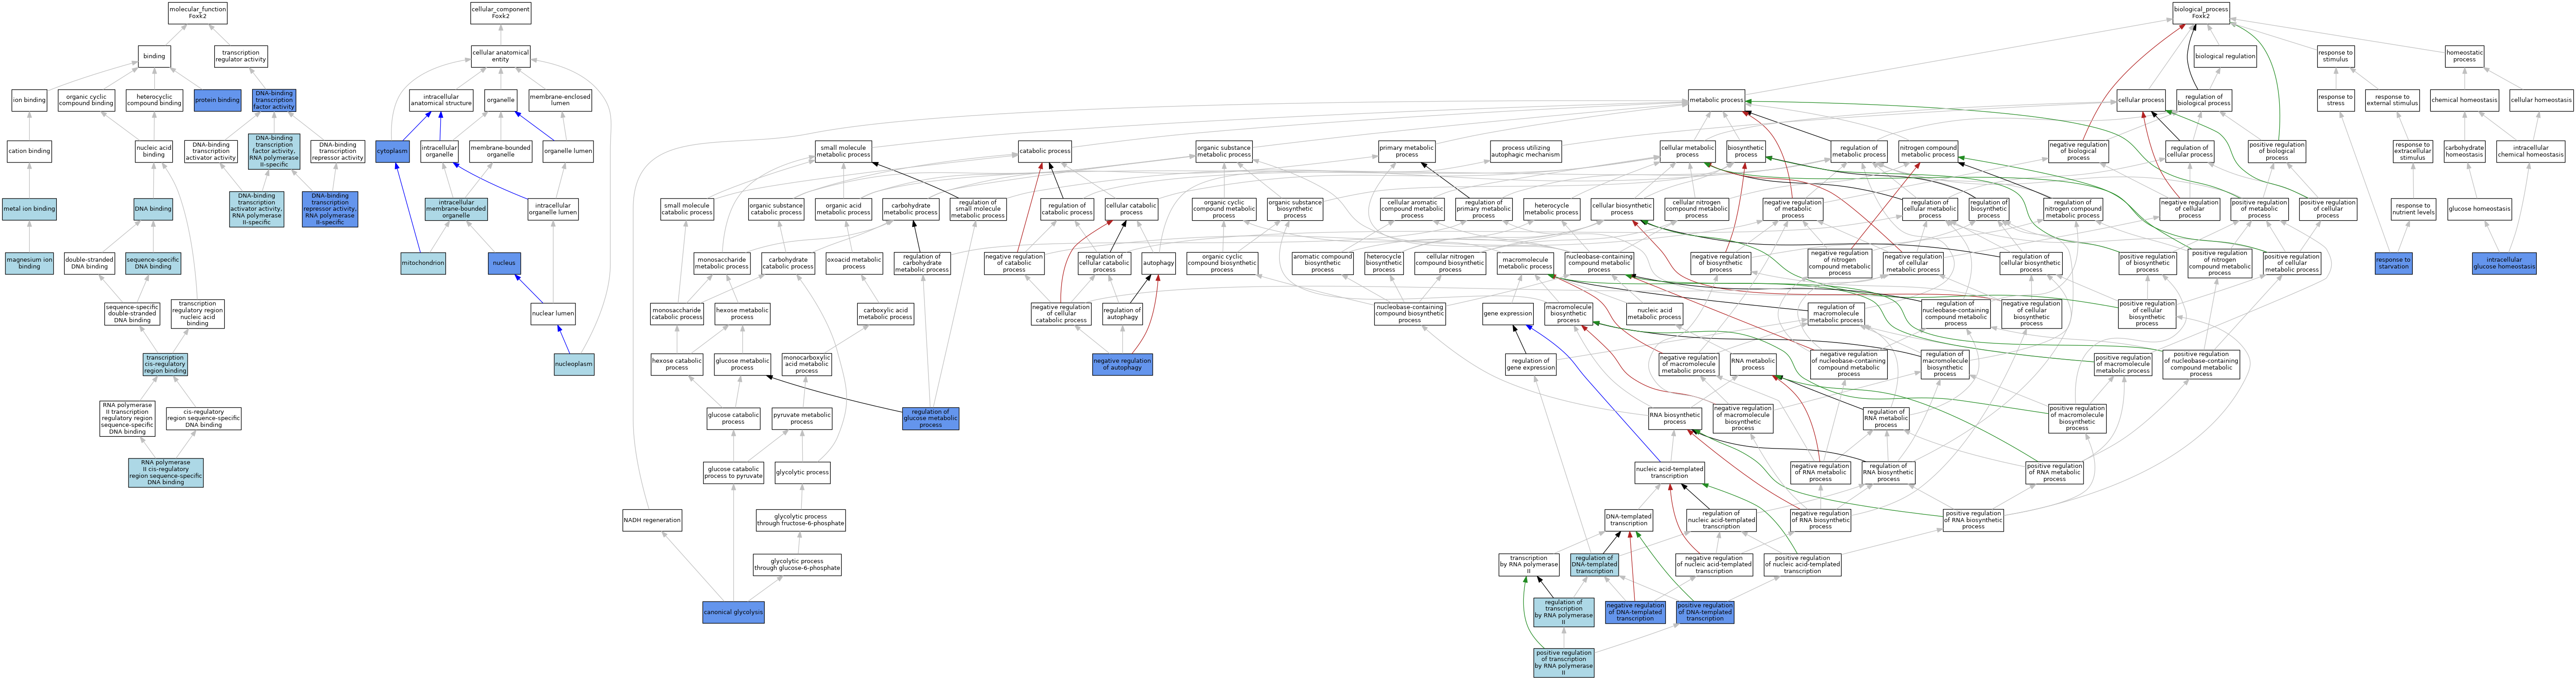Image resolution: width=2576 pixels, height=680 pixels.
Task: Click the 'nucleoplasm' node
Action: 574,364
